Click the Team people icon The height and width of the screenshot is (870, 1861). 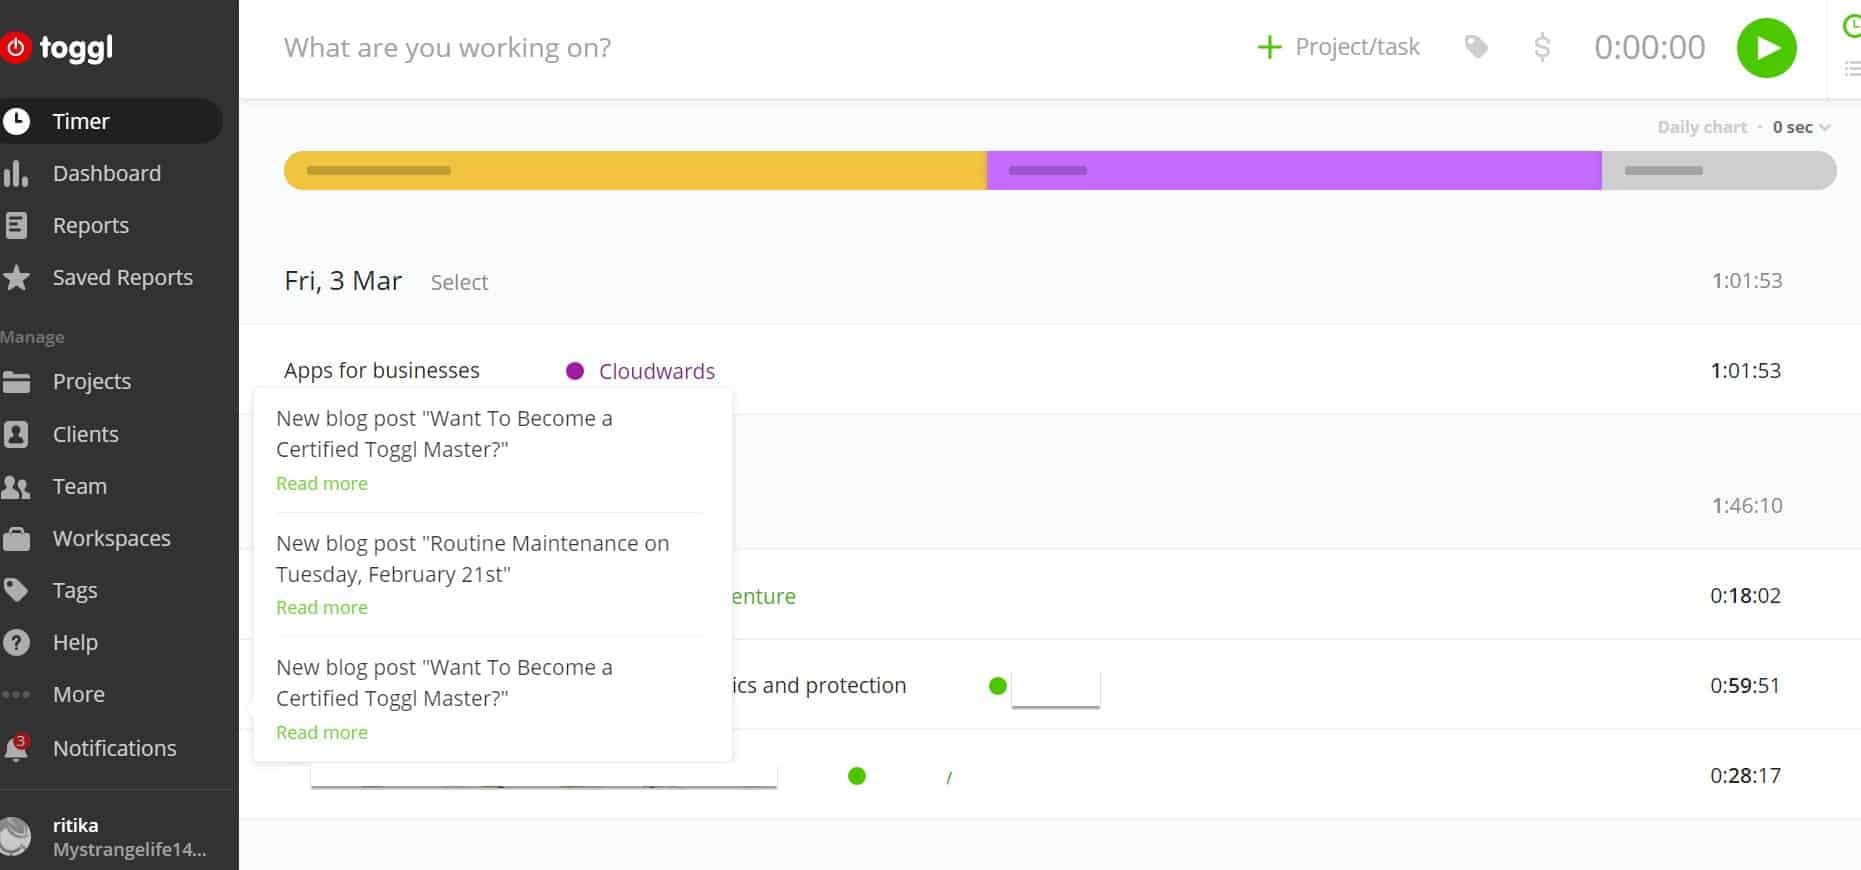tap(16, 487)
